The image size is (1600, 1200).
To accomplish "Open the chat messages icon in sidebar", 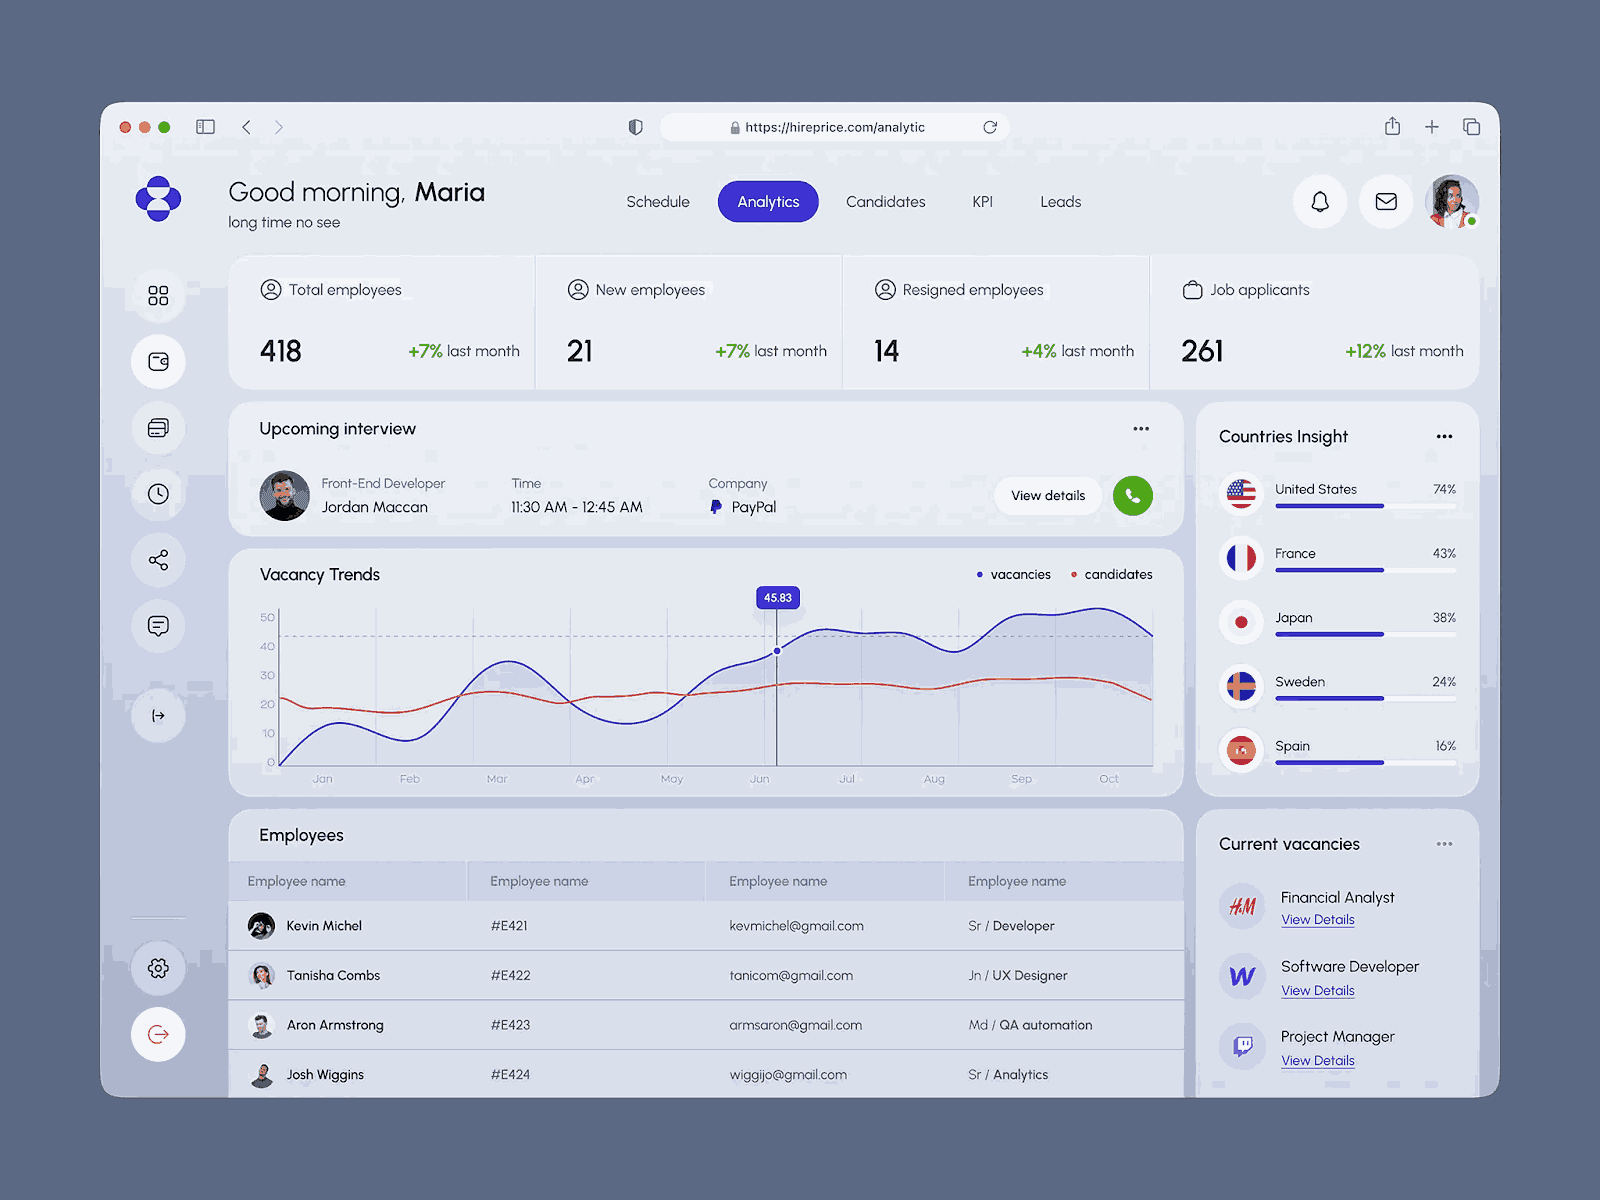I will 158,626.
